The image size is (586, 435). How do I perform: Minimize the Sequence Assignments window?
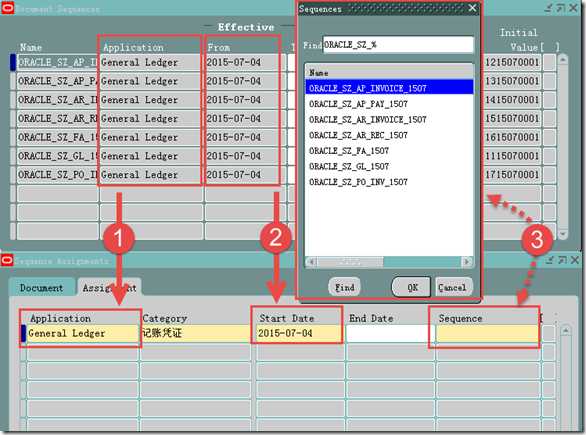[x=549, y=260]
